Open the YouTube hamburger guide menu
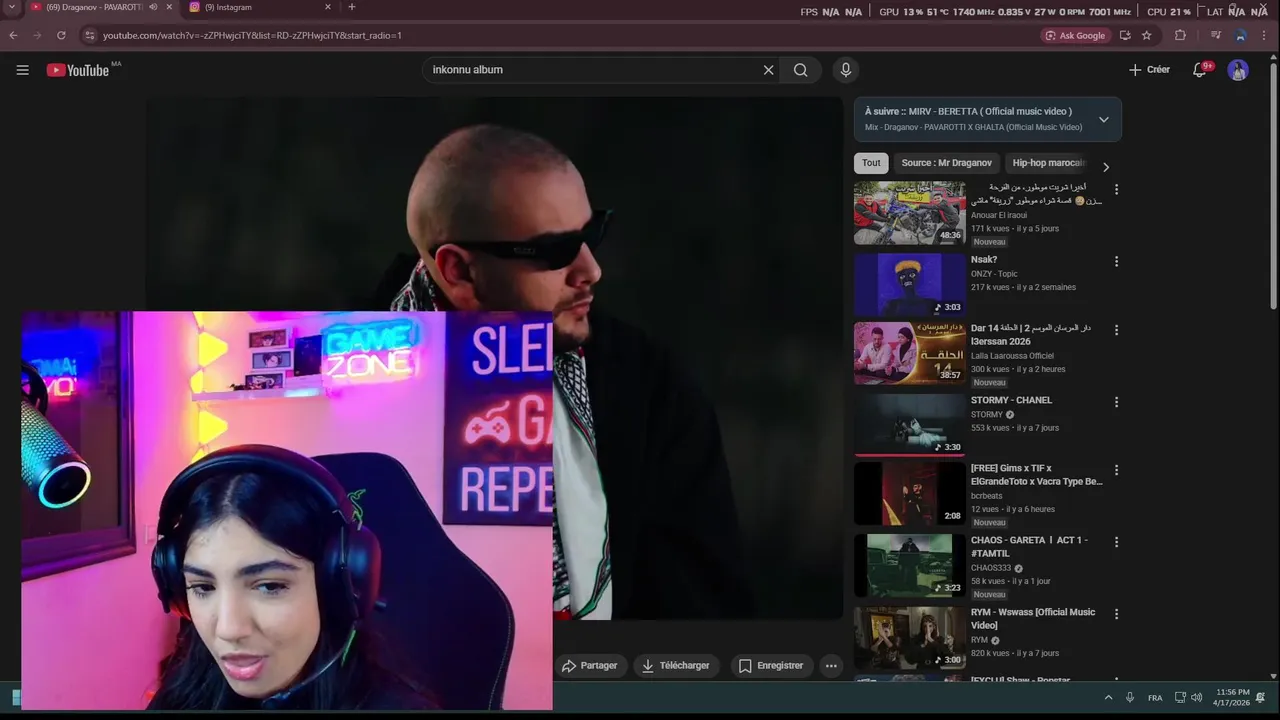Viewport: 1280px width, 720px height. point(22,70)
